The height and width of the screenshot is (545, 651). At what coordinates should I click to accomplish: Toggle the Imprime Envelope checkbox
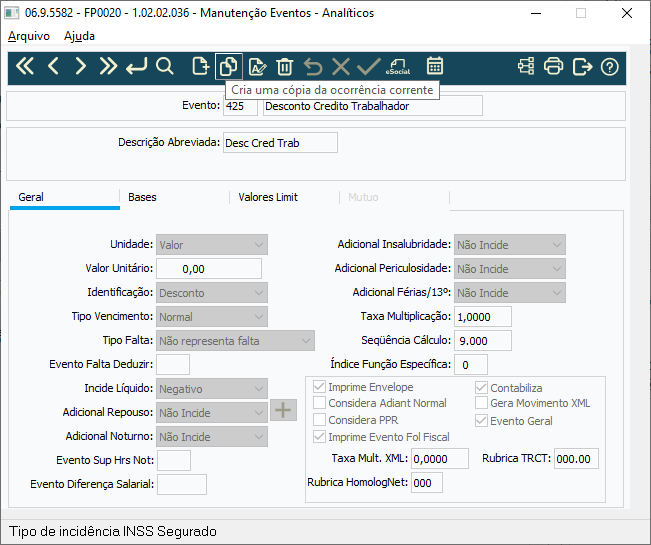pos(320,387)
